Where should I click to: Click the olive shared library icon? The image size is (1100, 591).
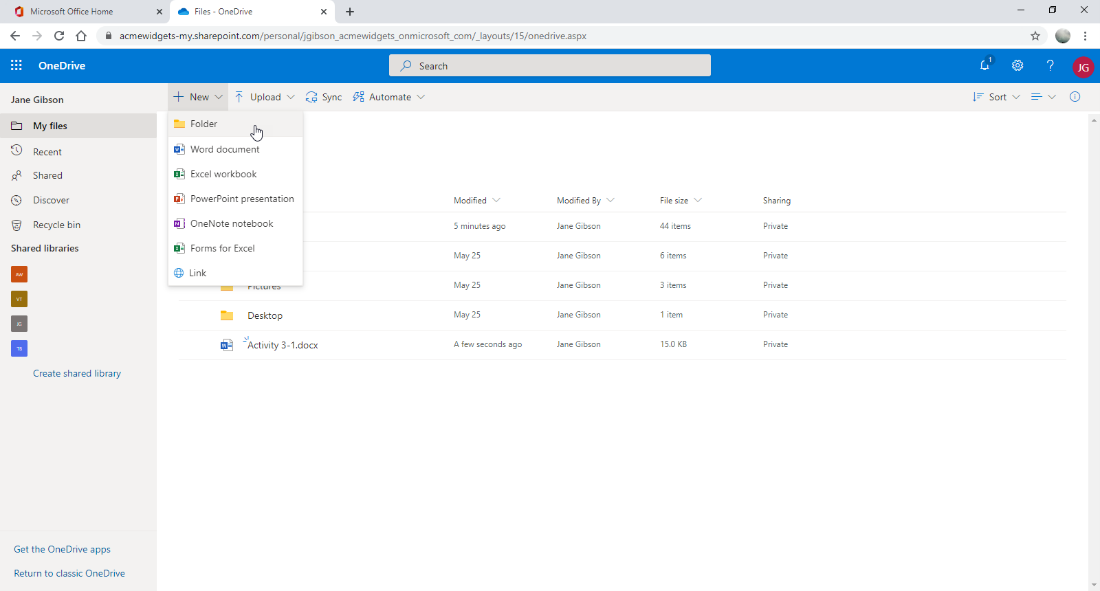pos(19,299)
